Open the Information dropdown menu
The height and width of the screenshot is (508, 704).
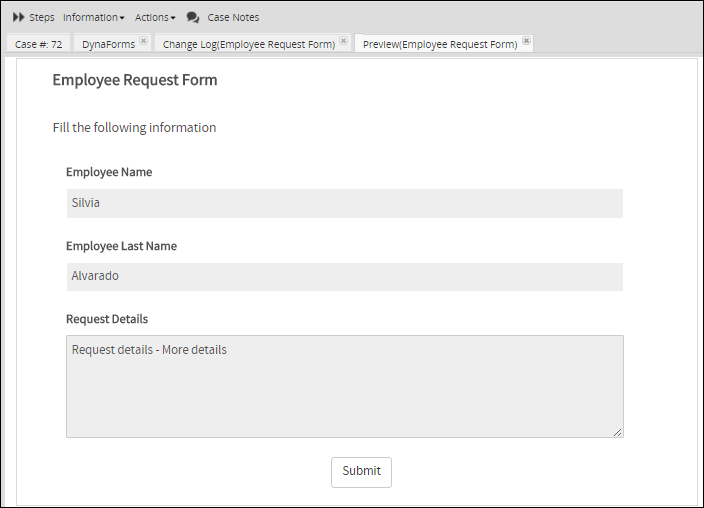(x=93, y=17)
